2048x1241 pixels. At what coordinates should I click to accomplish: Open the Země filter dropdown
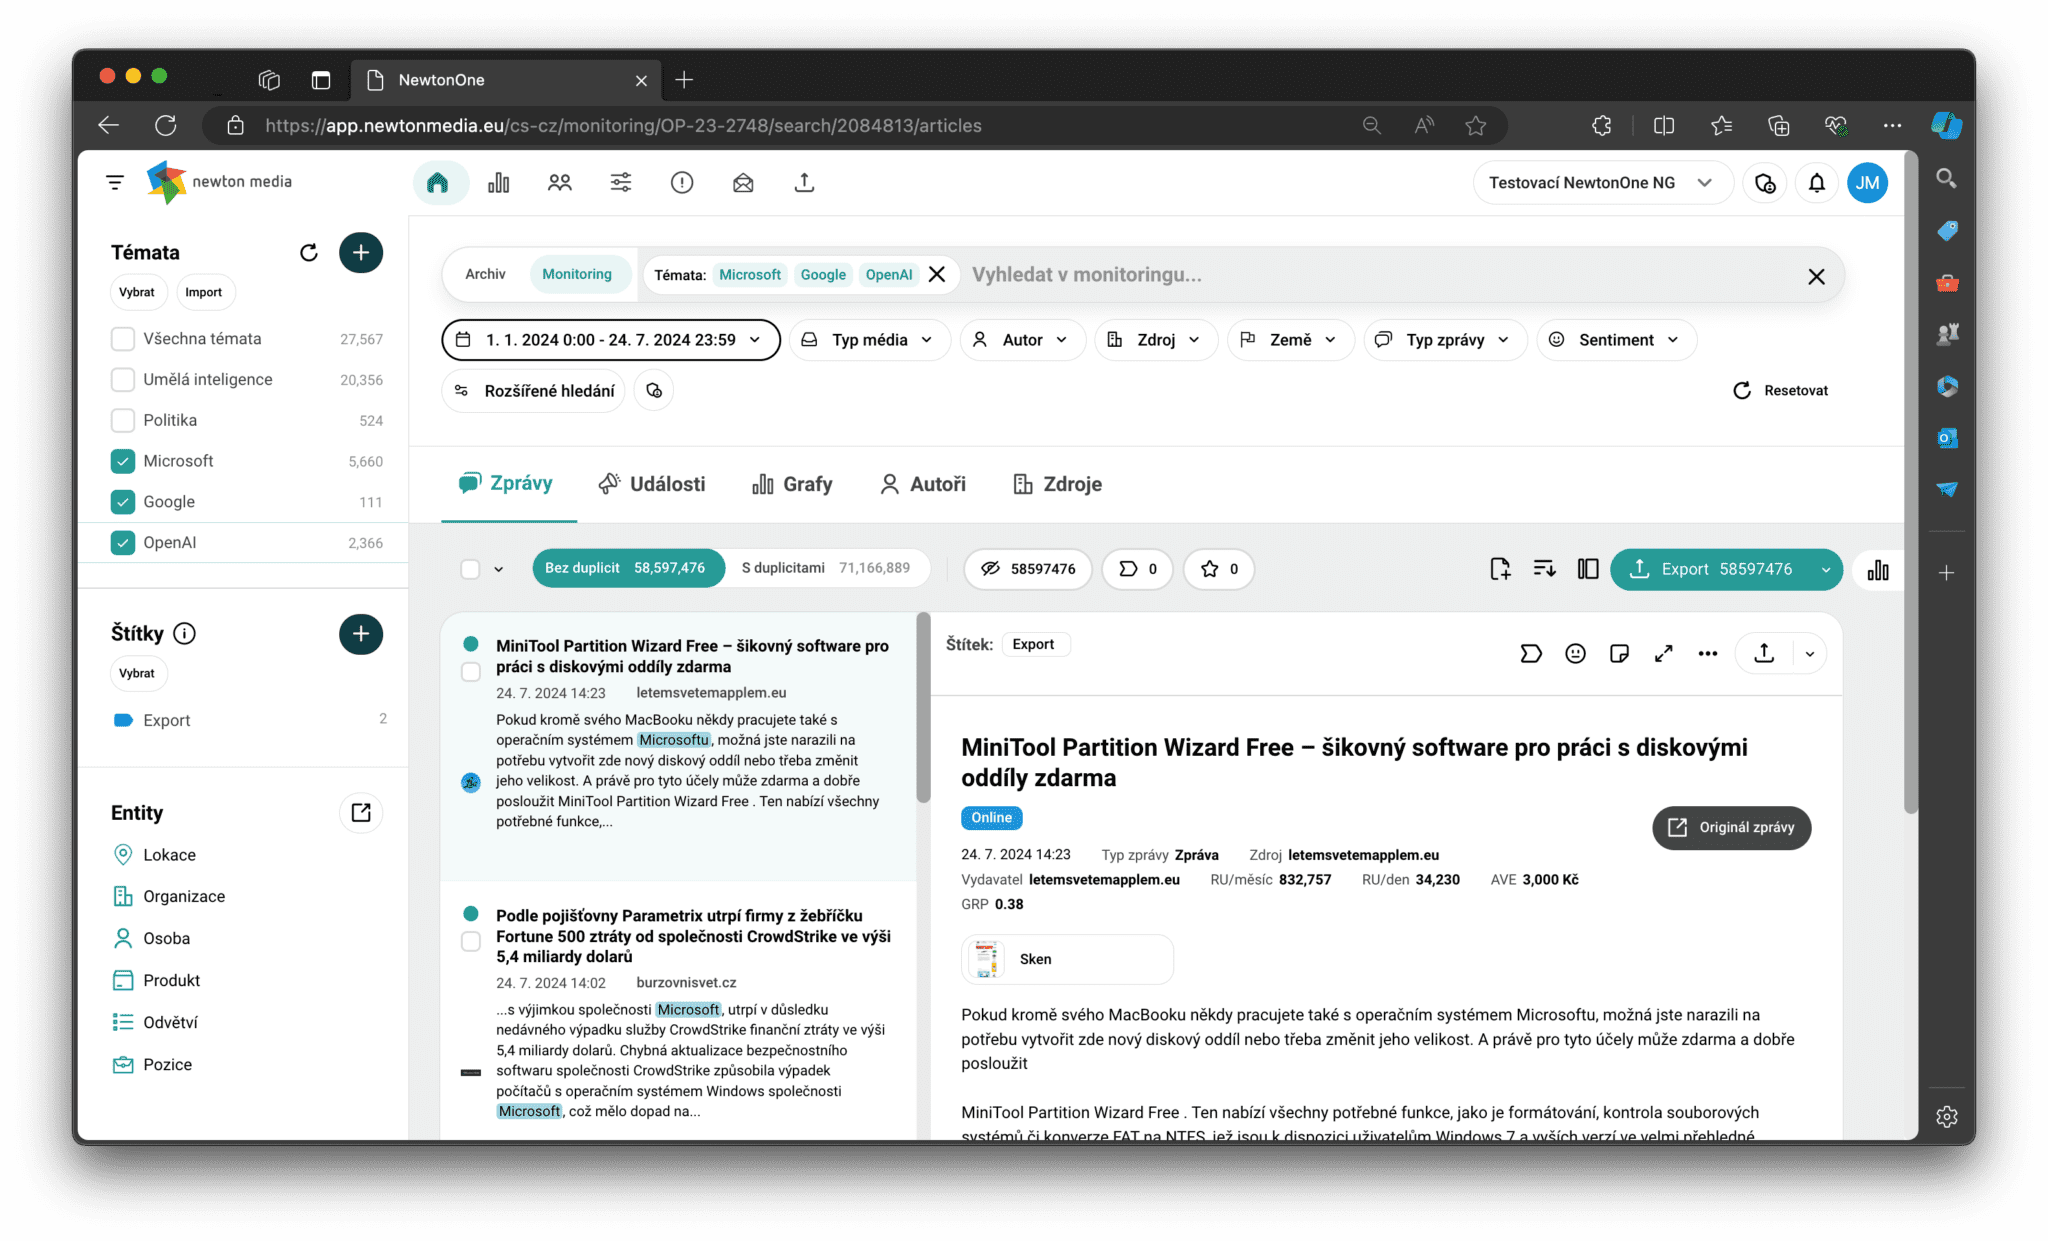pyautogui.click(x=1290, y=340)
